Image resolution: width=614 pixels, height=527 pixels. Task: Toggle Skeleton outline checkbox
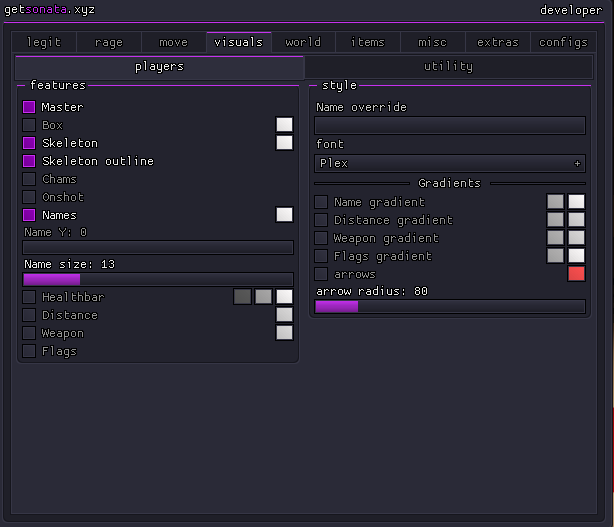tap(29, 161)
